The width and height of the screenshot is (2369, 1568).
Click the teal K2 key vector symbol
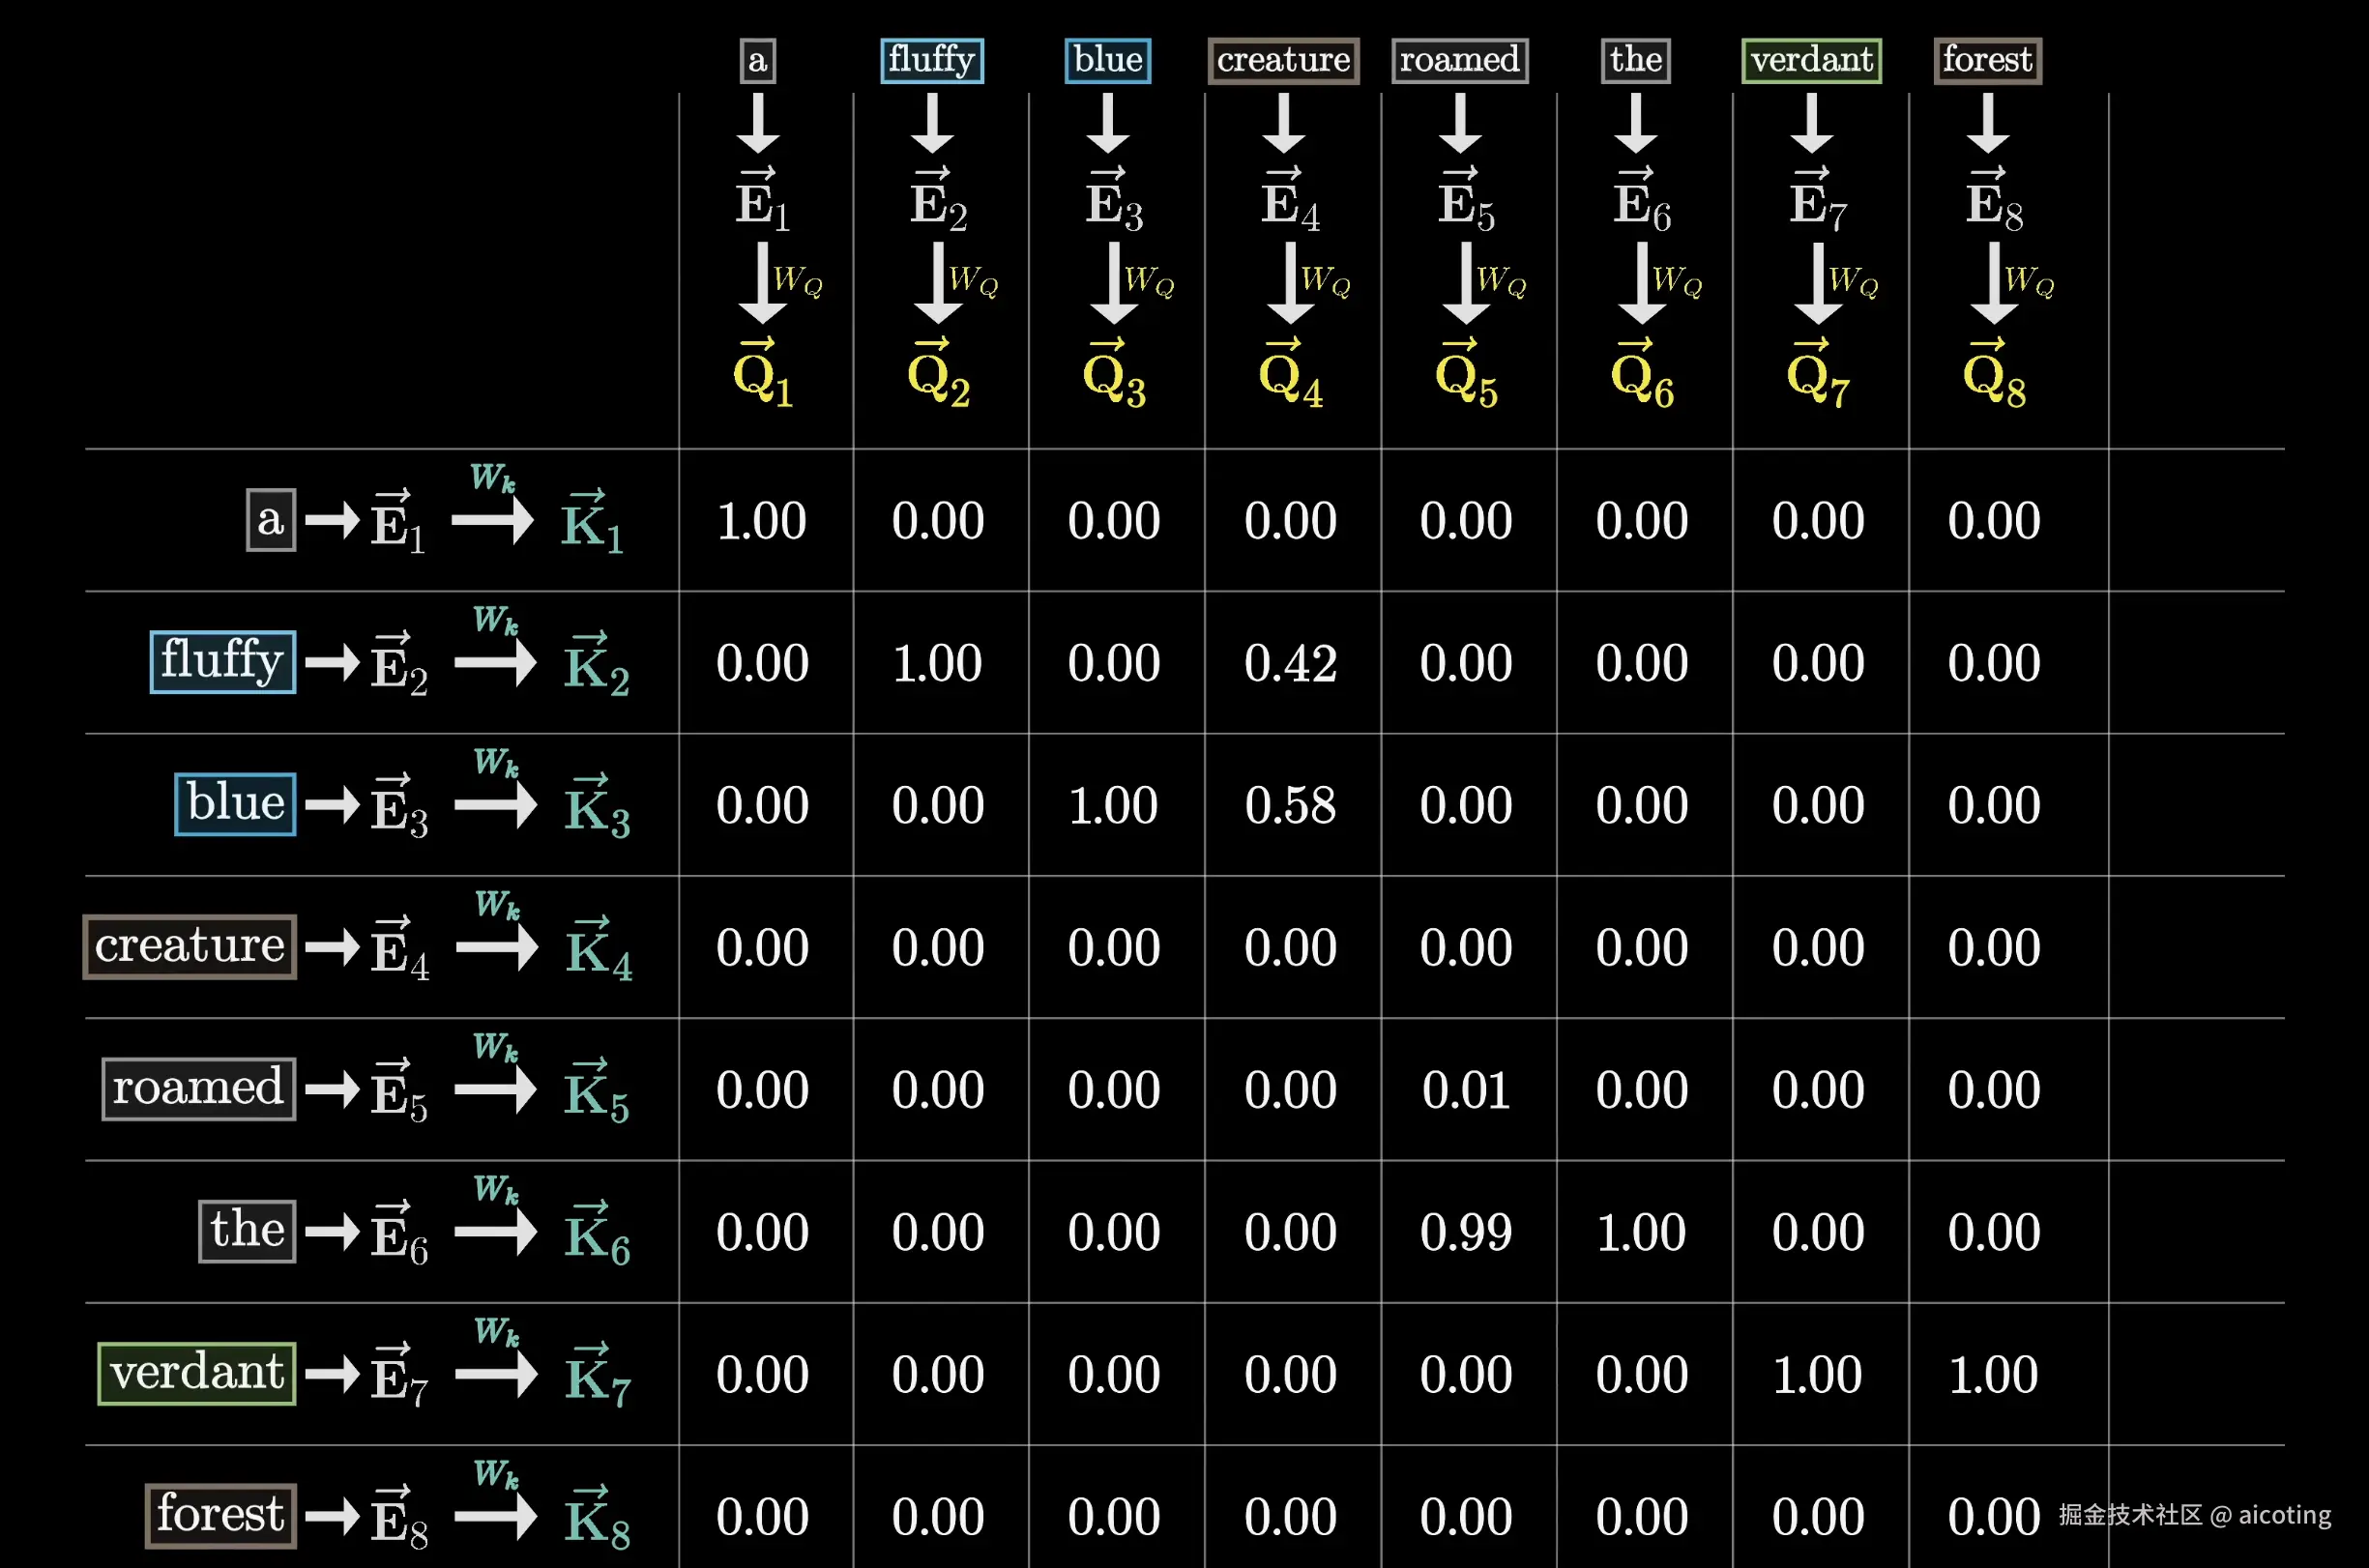pos(596,665)
